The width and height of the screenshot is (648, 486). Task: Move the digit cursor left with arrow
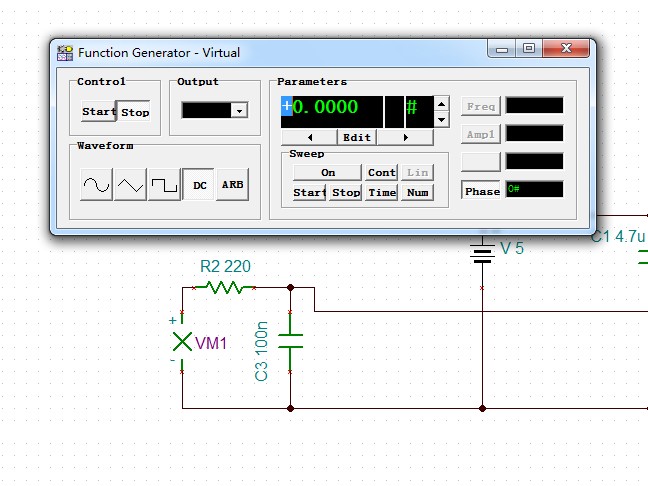click(310, 138)
